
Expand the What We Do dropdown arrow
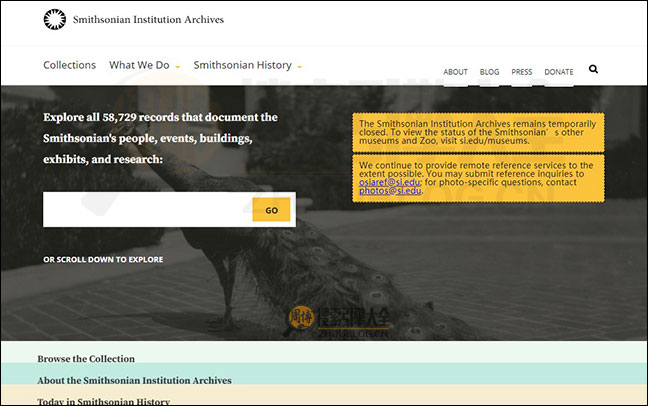178,67
